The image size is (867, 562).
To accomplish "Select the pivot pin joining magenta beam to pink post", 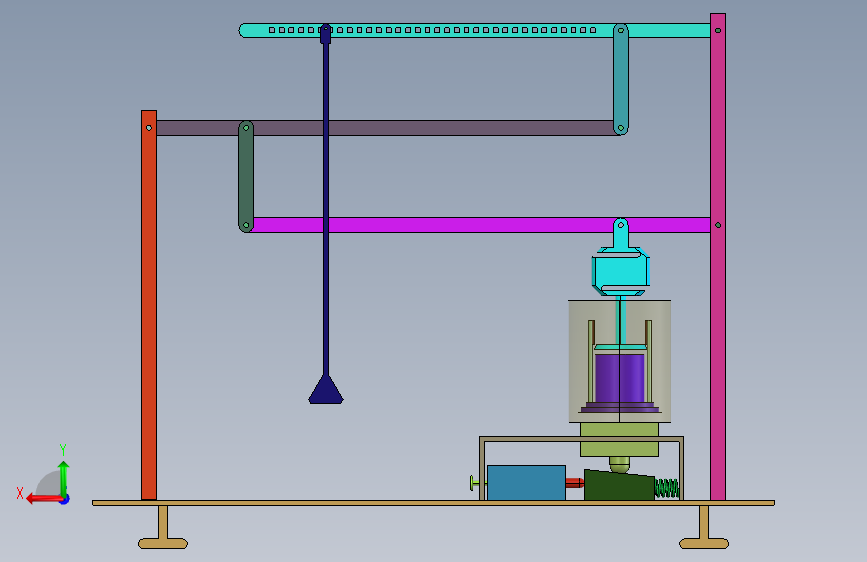I will coord(718,225).
